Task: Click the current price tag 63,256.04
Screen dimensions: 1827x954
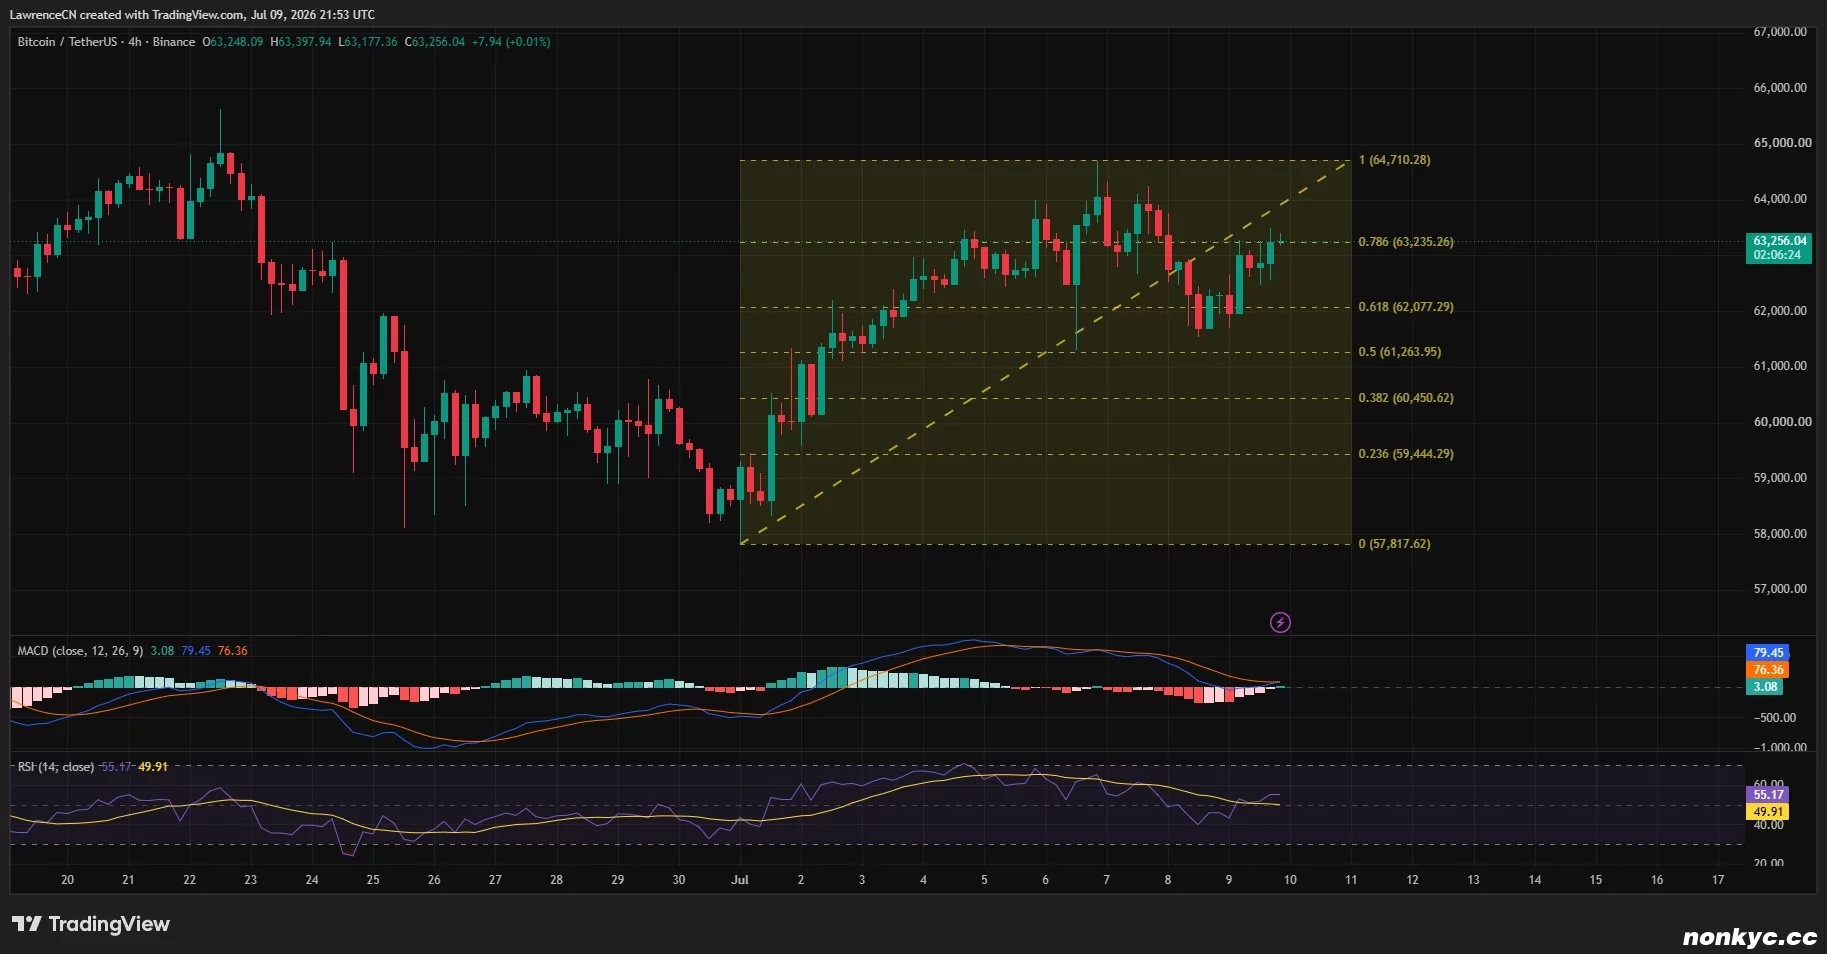Action: 1779,248
